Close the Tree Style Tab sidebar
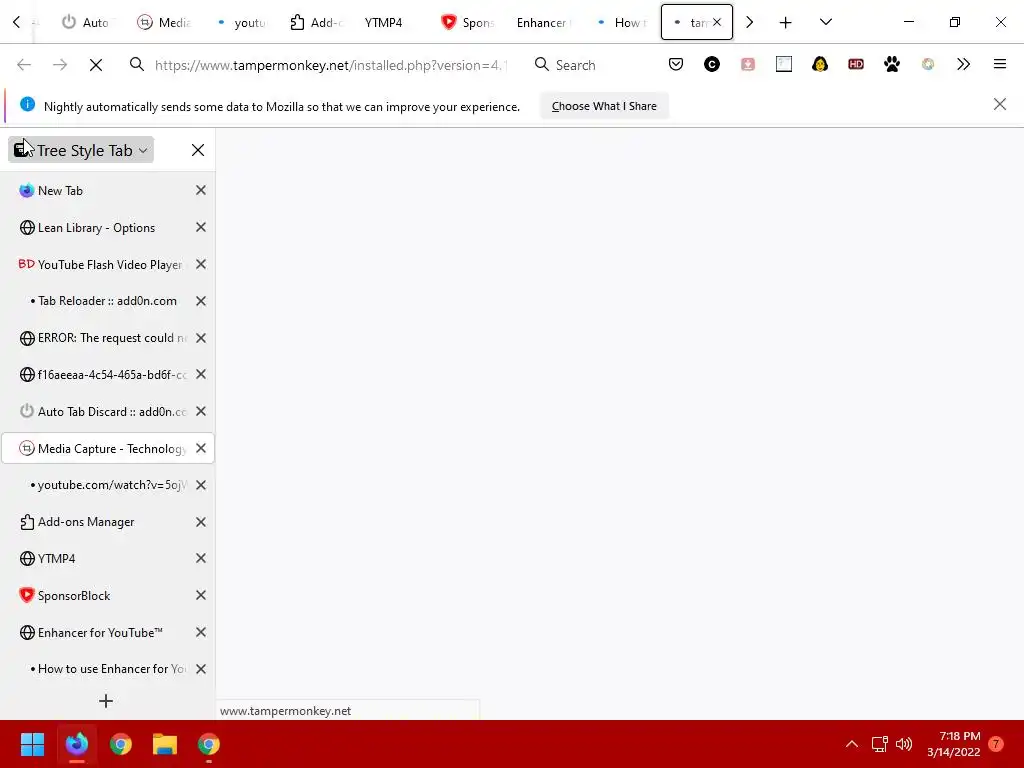1024x768 pixels. pos(198,150)
